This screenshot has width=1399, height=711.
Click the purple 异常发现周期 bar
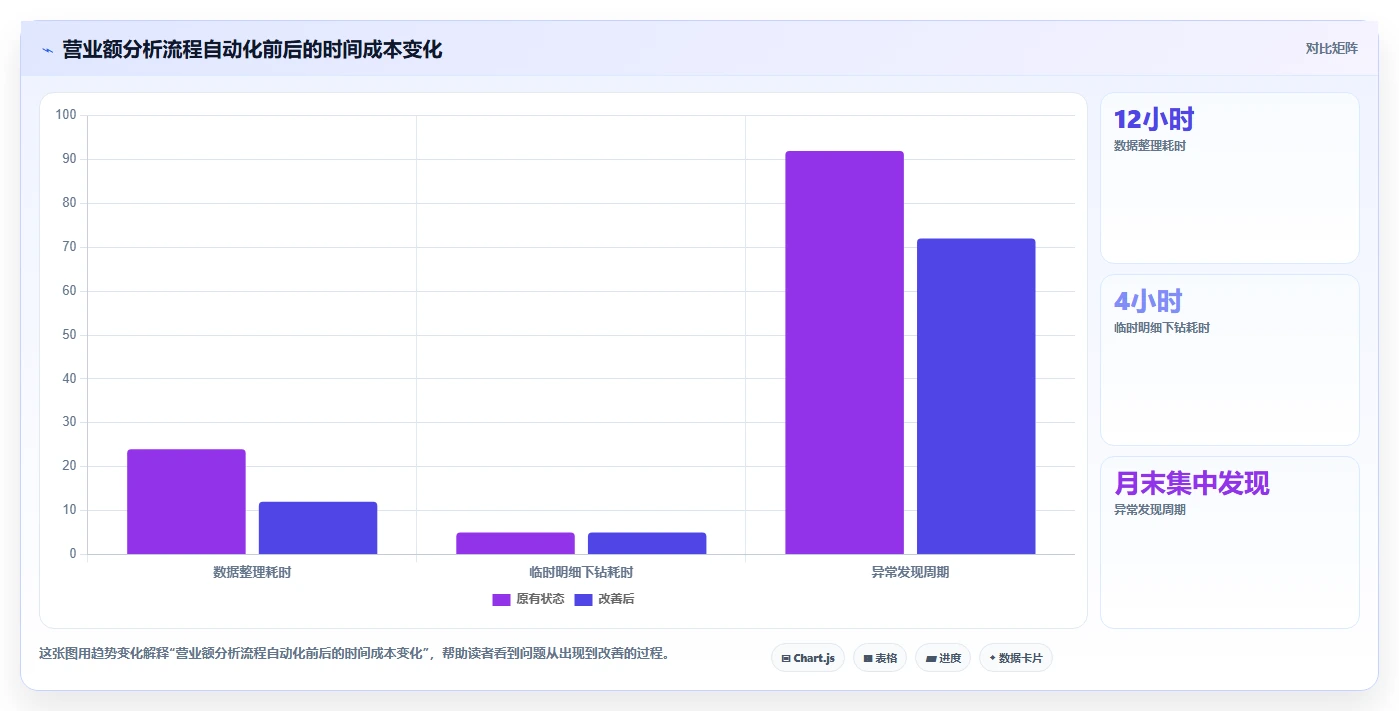[x=844, y=352]
